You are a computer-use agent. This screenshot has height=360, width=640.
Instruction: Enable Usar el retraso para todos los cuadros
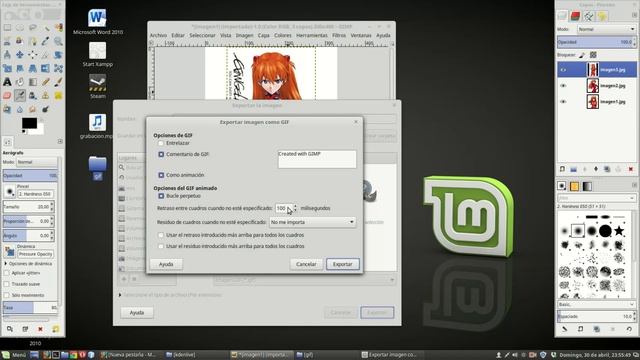coord(161,235)
